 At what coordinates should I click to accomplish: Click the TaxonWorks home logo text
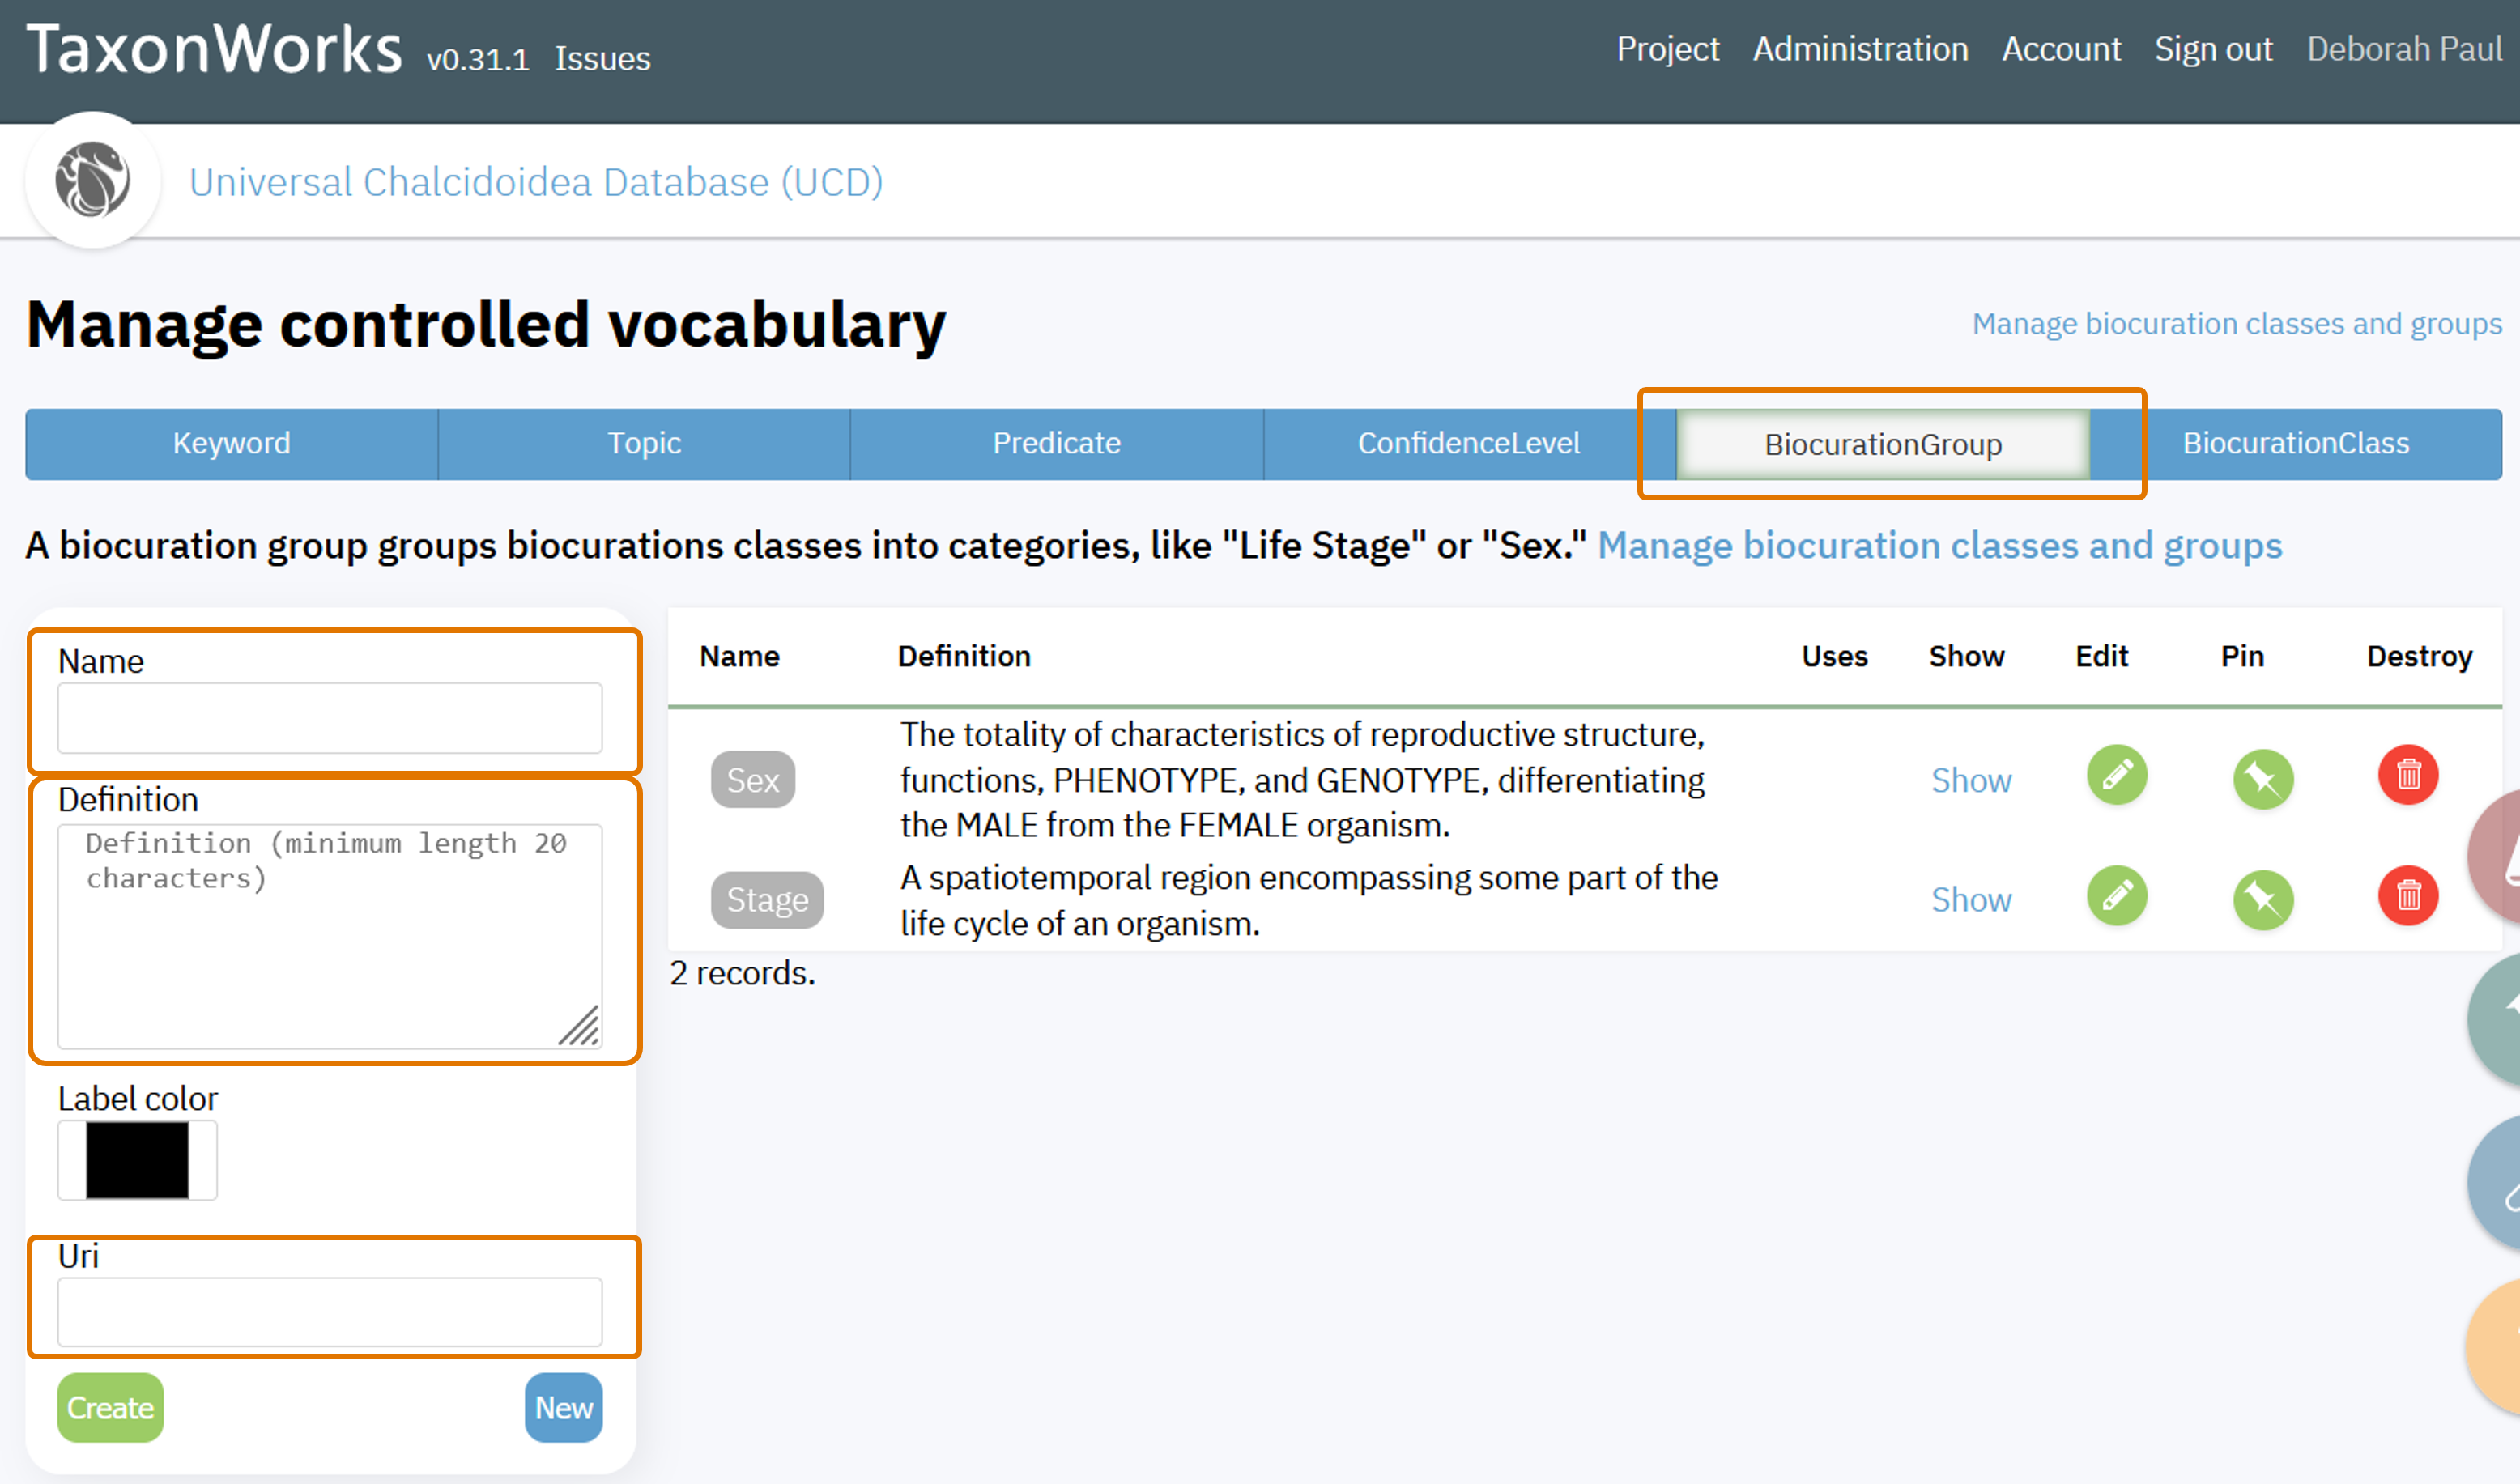click(x=214, y=49)
